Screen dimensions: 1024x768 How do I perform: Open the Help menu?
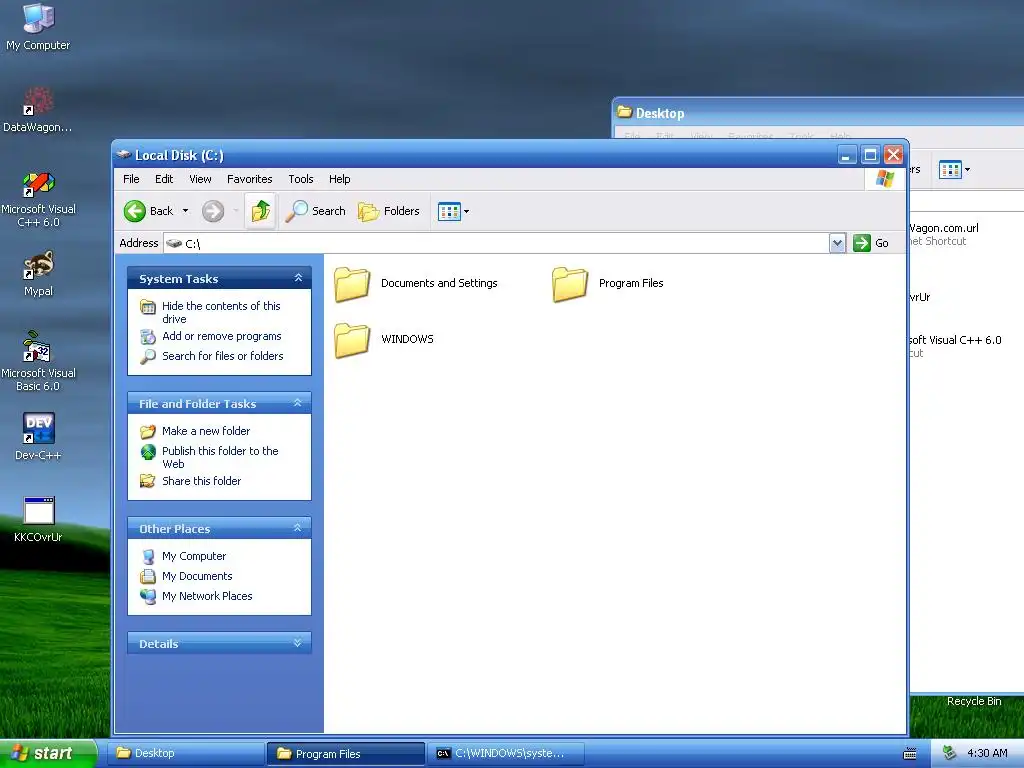pos(340,179)
